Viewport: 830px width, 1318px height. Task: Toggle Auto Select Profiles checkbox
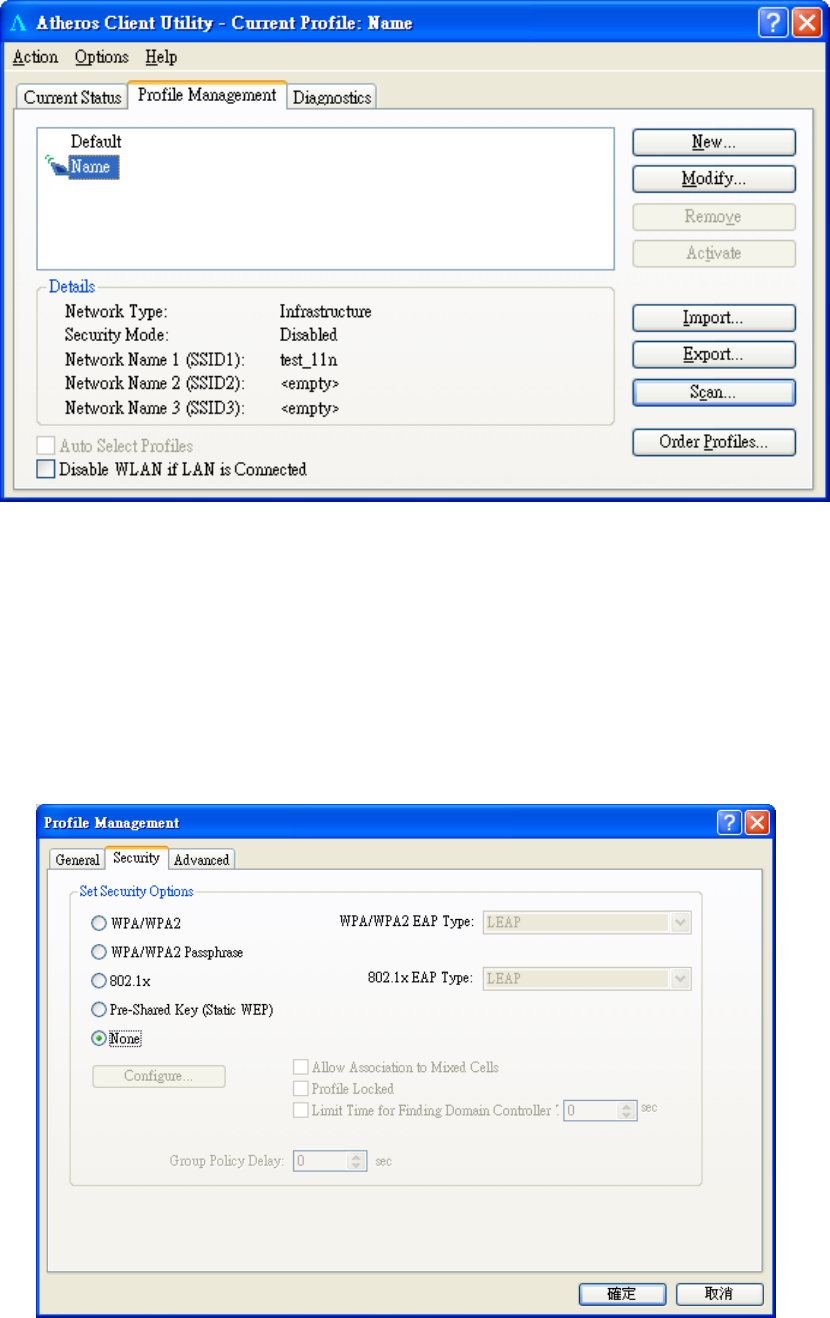46,446
